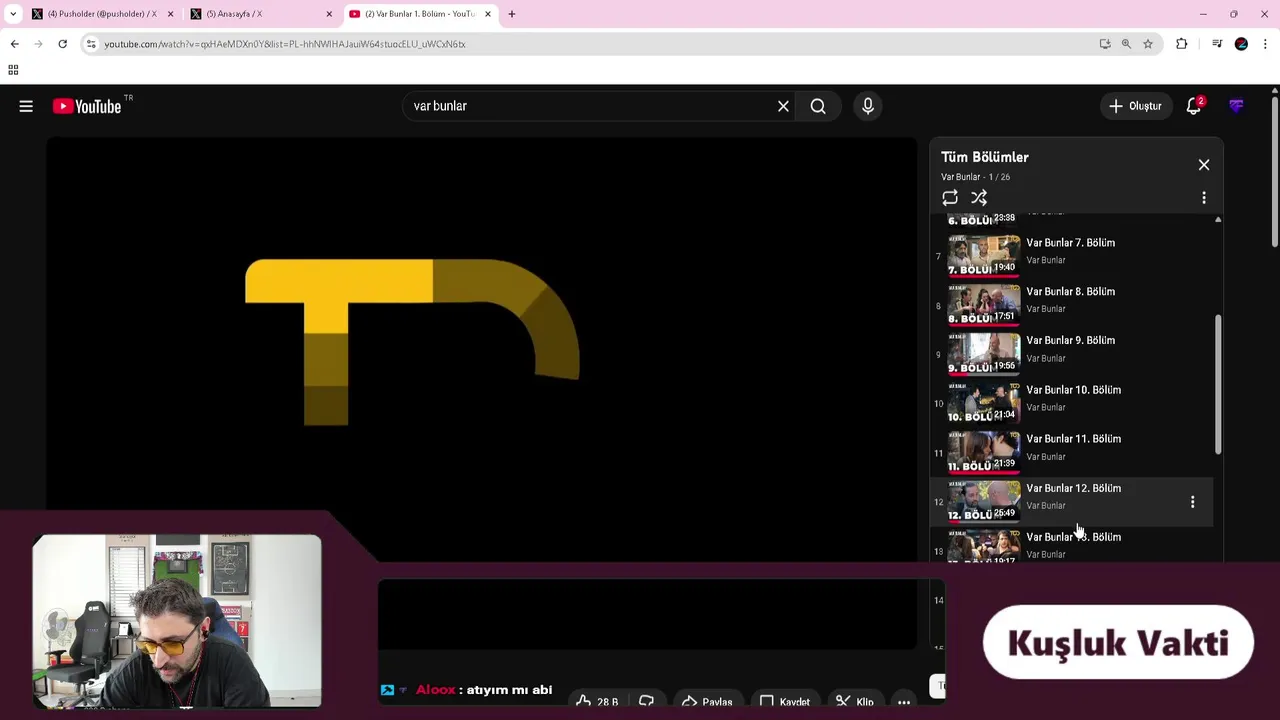1280x720 pixels.
Task: Select title "Var Bunlar 11. Bölüm"
Action: tap(1073, 439)
